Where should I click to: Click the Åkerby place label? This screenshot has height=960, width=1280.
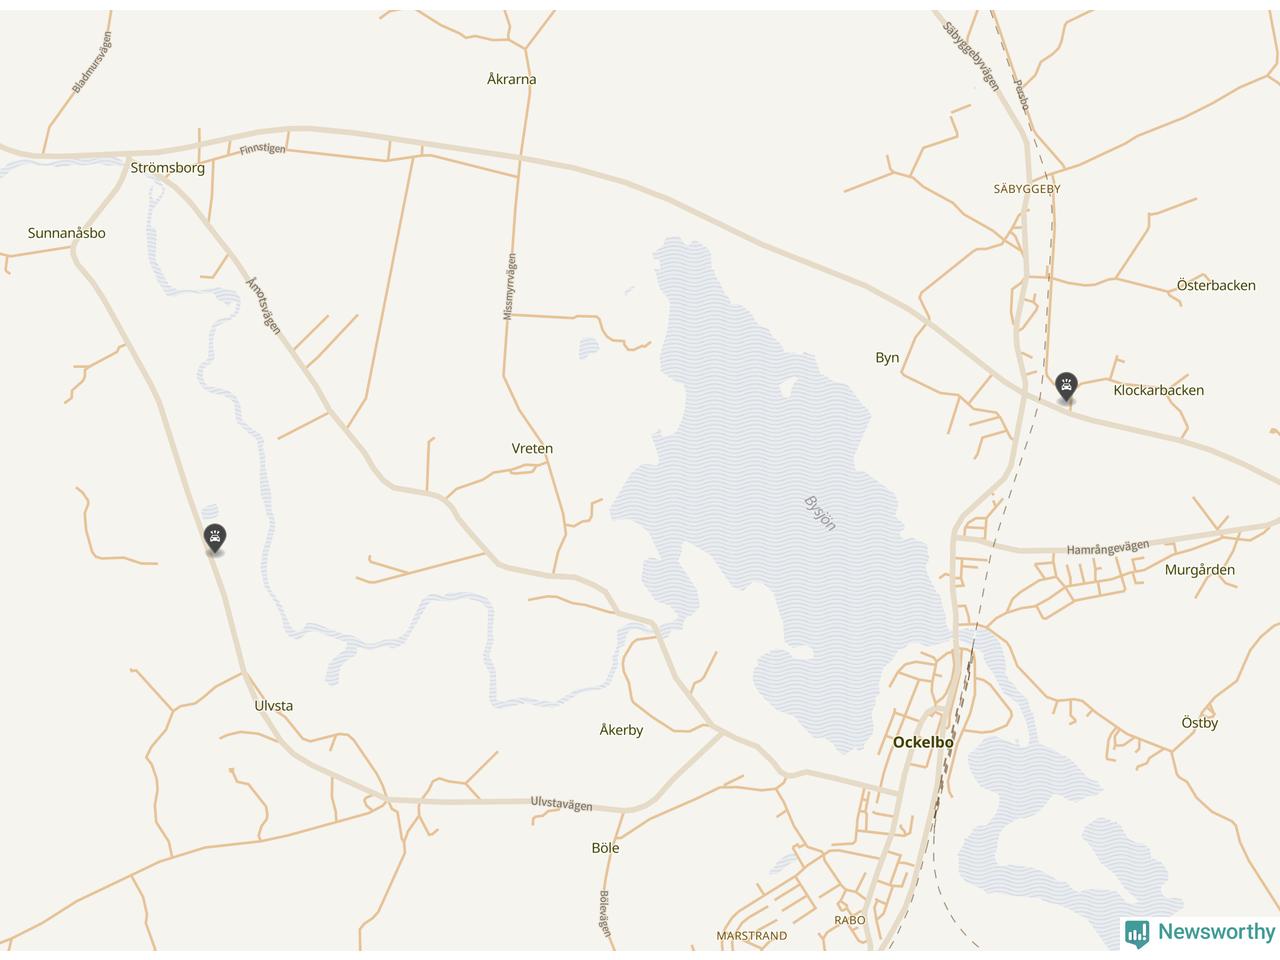(x=621, y=730)
